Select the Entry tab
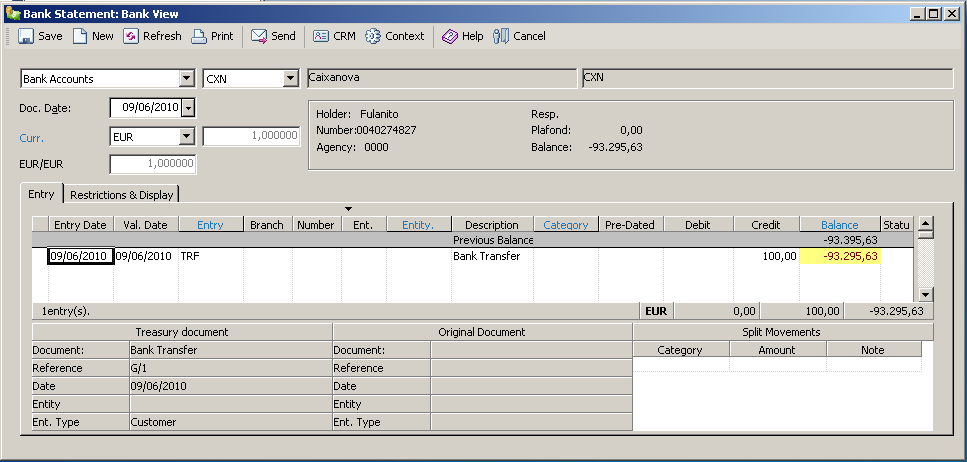This screenshot has width=967, height=462. tap(41, 194)
